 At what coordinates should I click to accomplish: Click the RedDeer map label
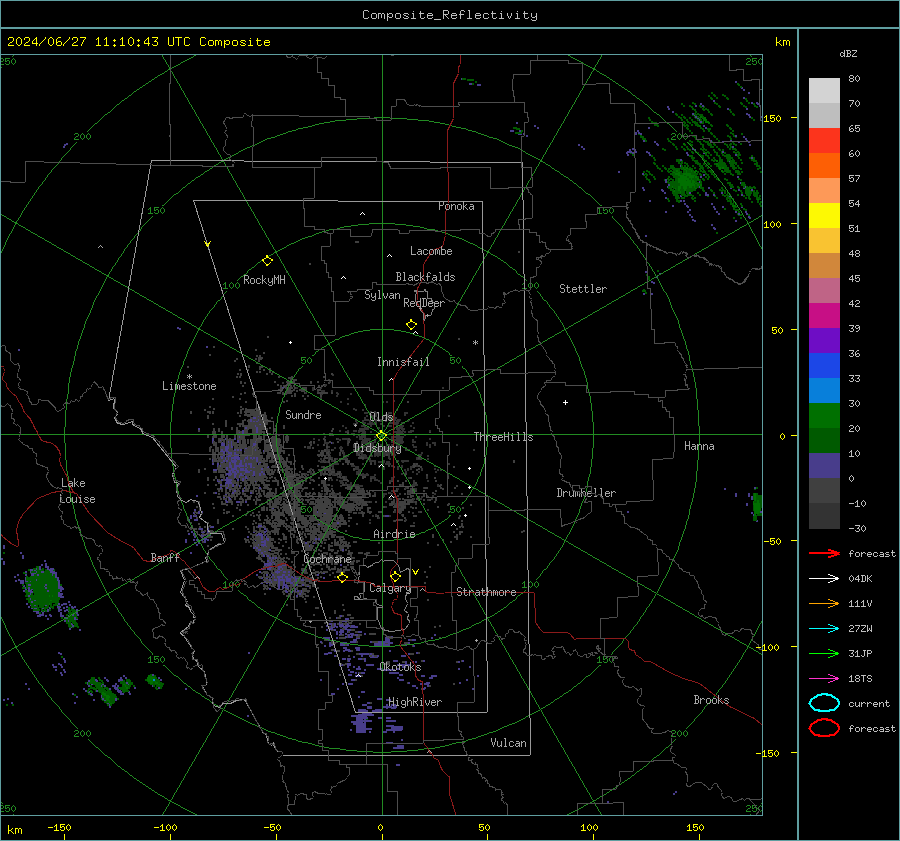(424, 303)
